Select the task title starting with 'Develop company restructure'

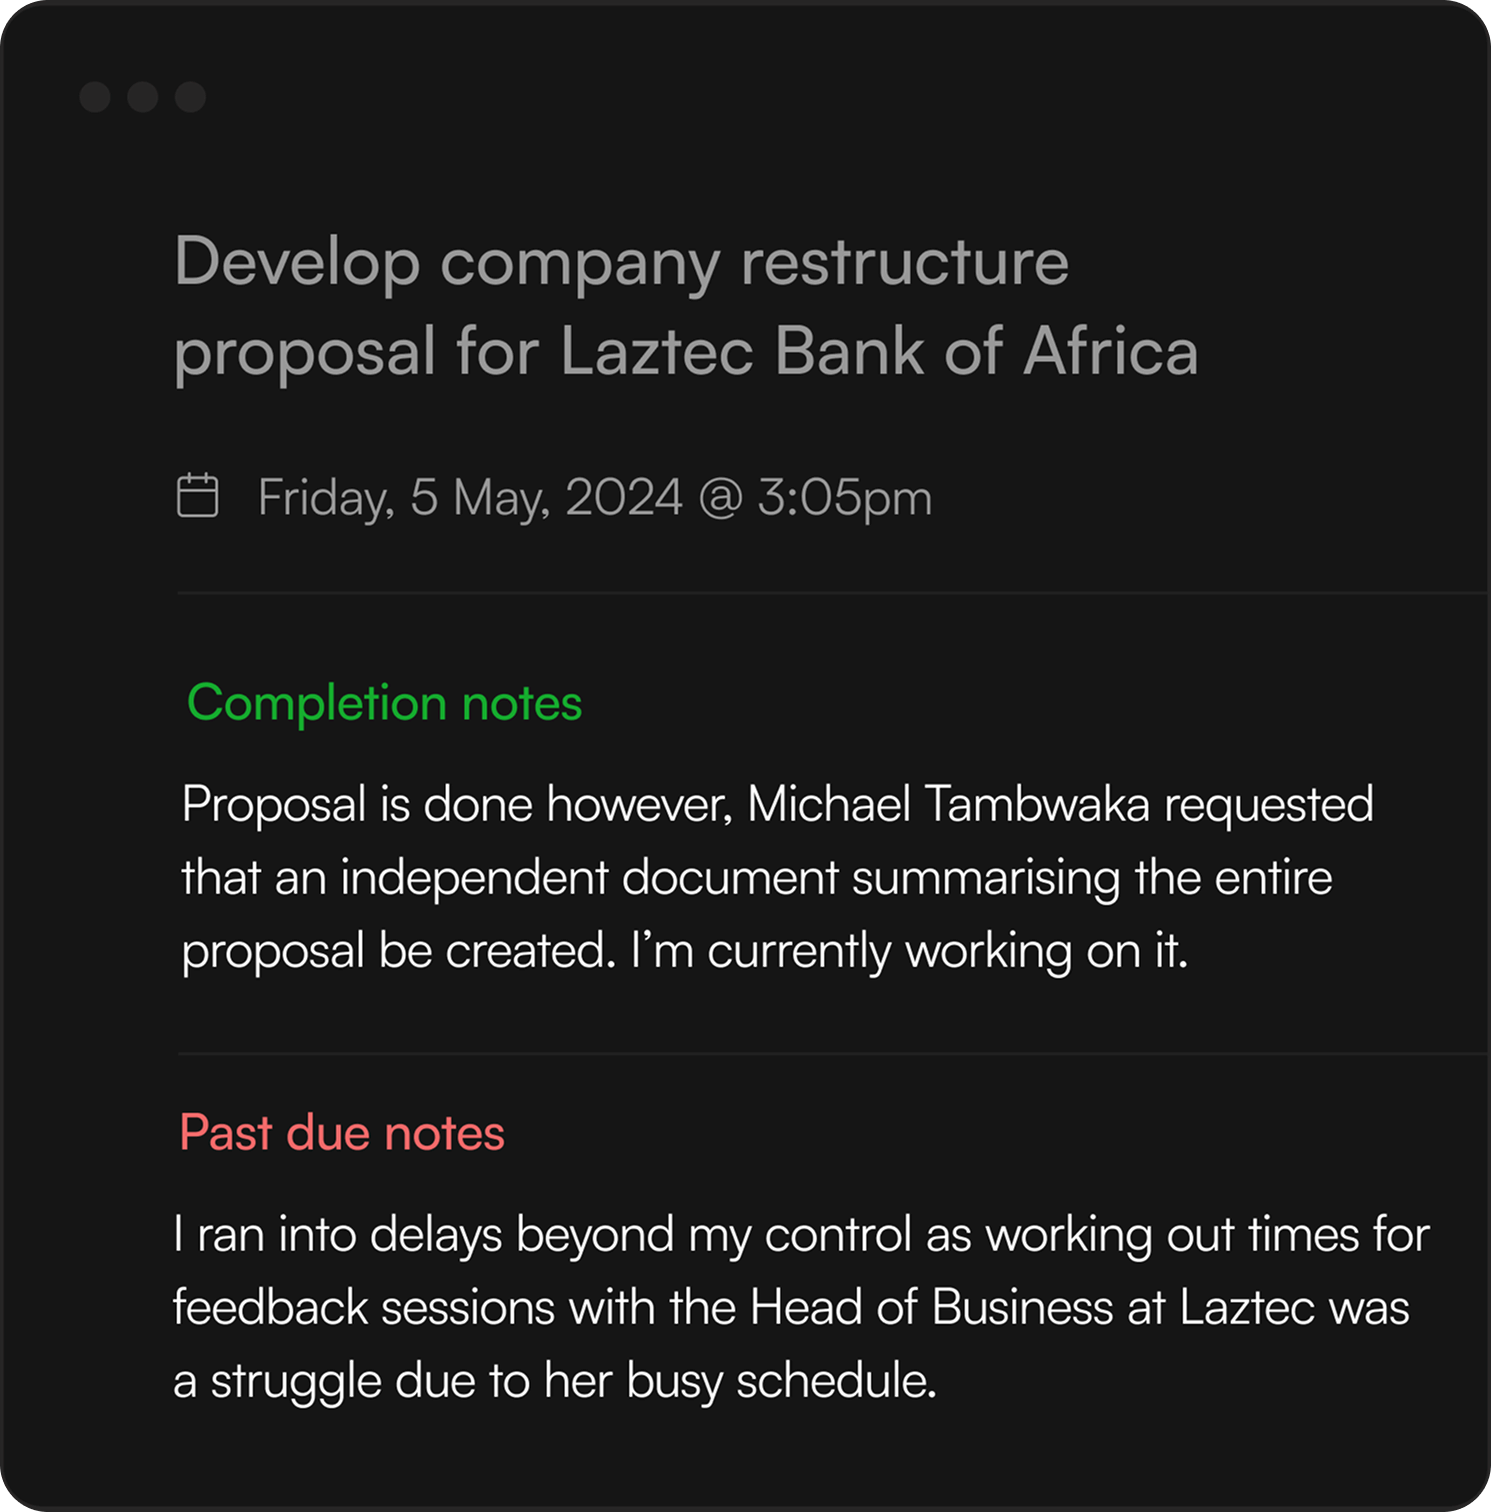[x=621, y=263]
